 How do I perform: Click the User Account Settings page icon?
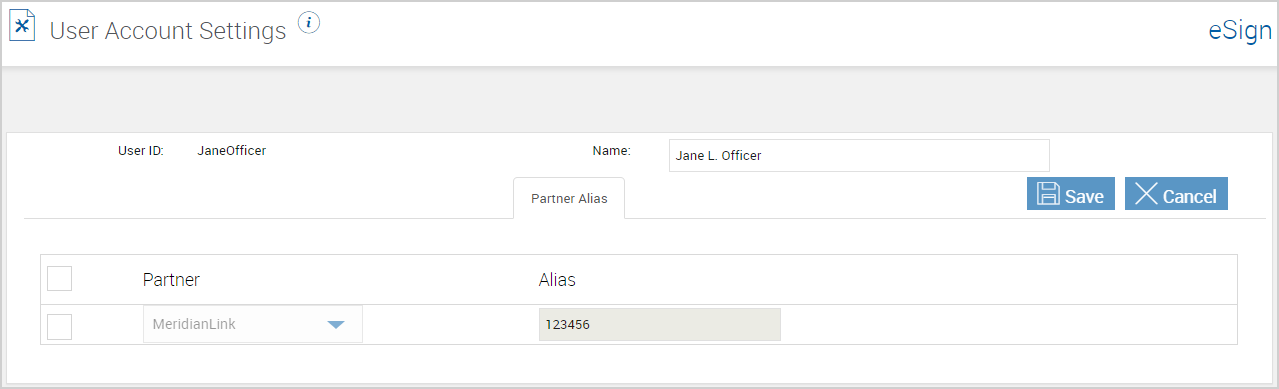[22, 27]
